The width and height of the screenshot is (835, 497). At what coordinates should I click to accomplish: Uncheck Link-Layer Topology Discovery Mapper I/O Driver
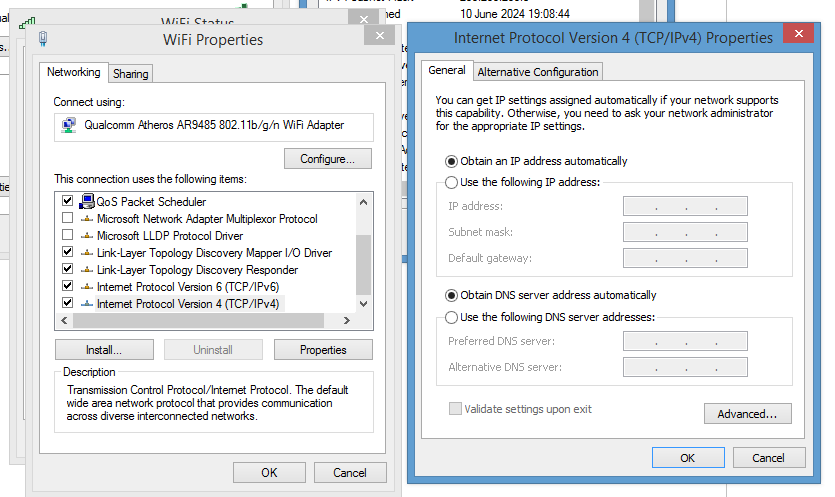tap(68, 252)
